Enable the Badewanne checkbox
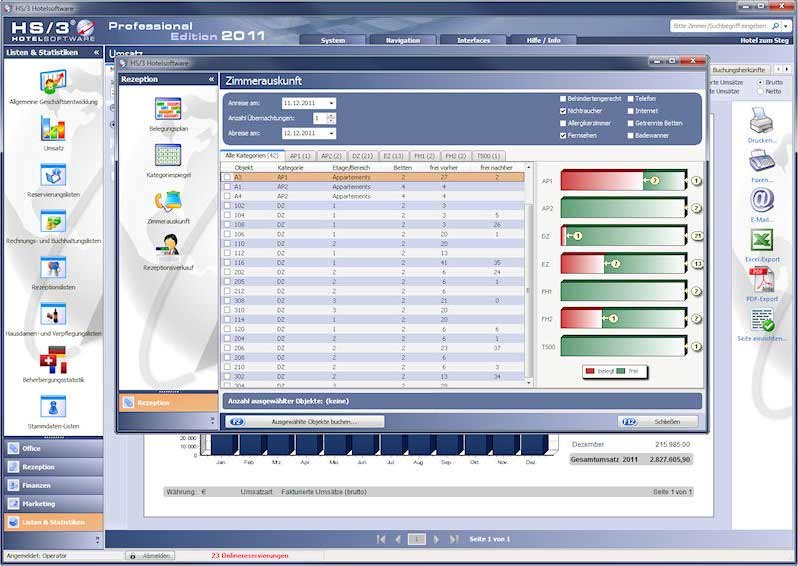 (x=630, y=135)
